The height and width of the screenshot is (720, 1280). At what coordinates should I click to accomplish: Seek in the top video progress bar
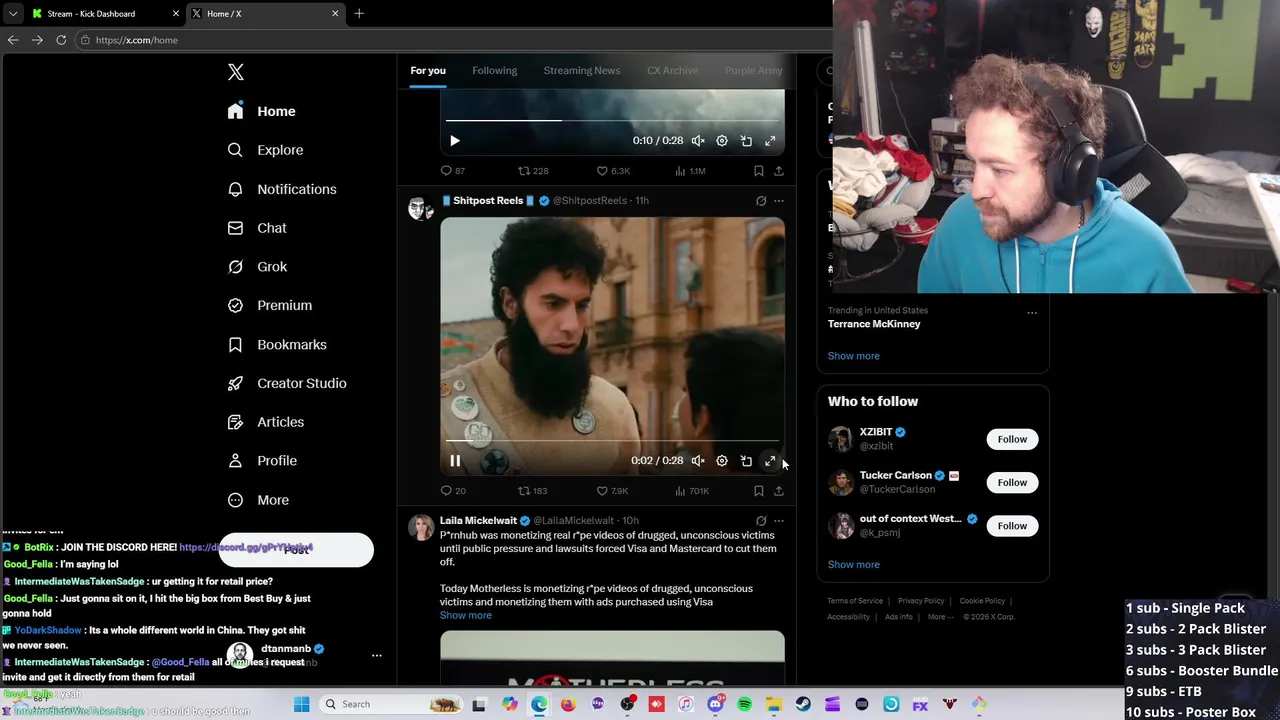pyautogui.click(x=612, y=120)
